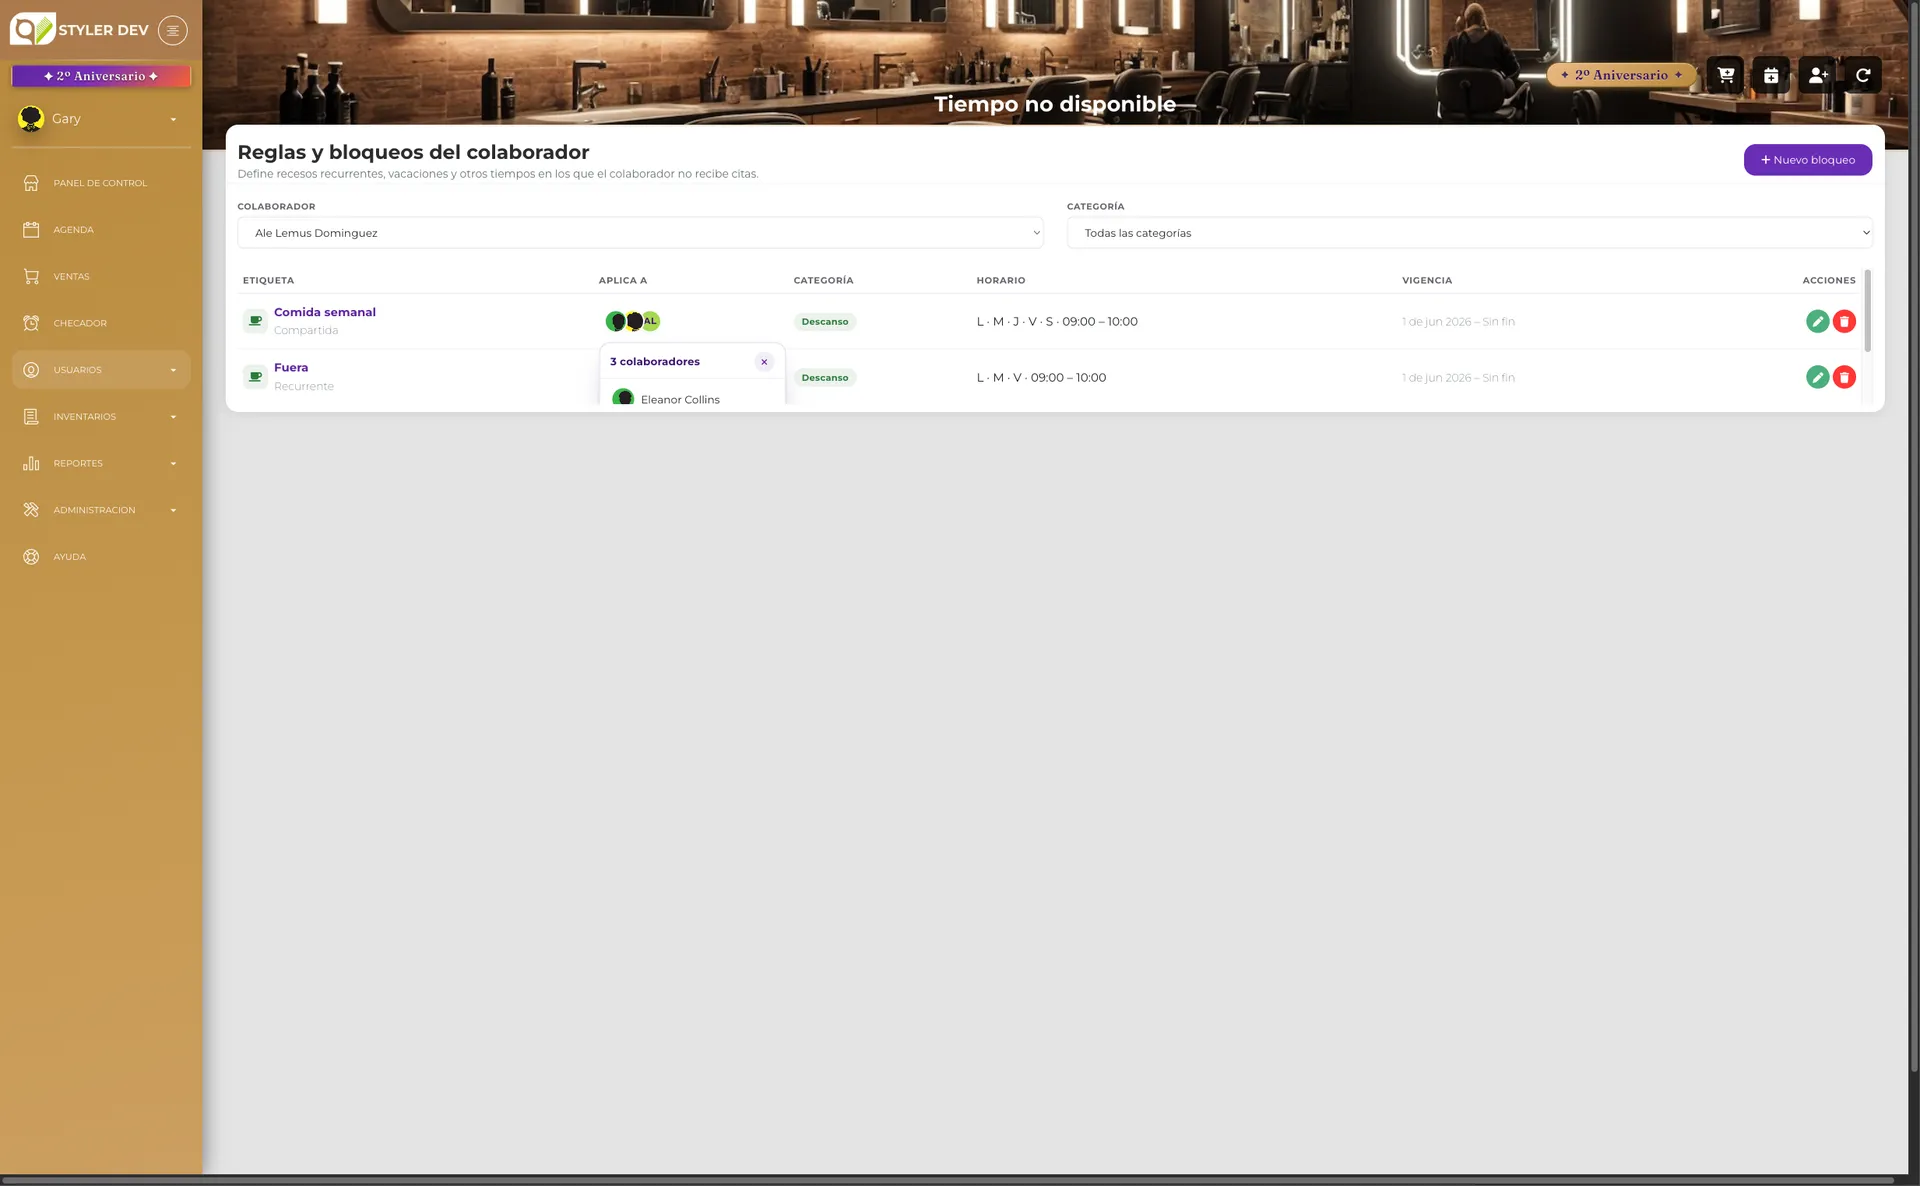Edit the Comida semanal rule
The height and width of the screenshot is (1186, 1920).
(x=1817, y=321)
